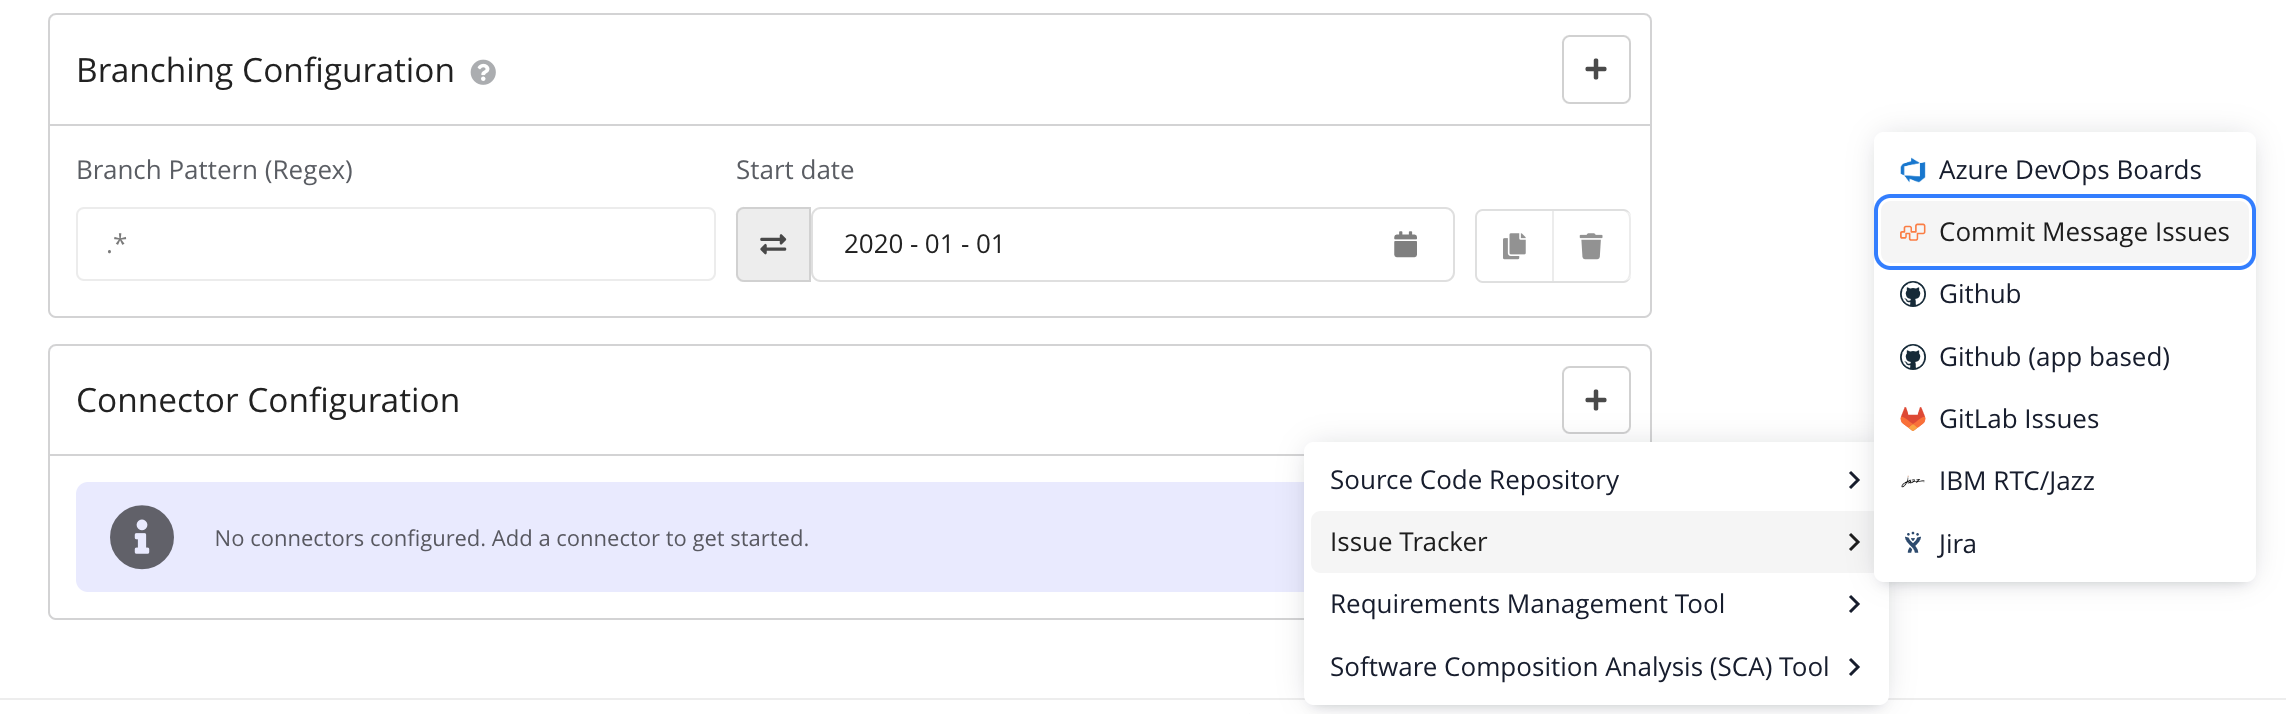Open Software Composition Analysis (SCA) Tool submenu

click(1596, 667)
